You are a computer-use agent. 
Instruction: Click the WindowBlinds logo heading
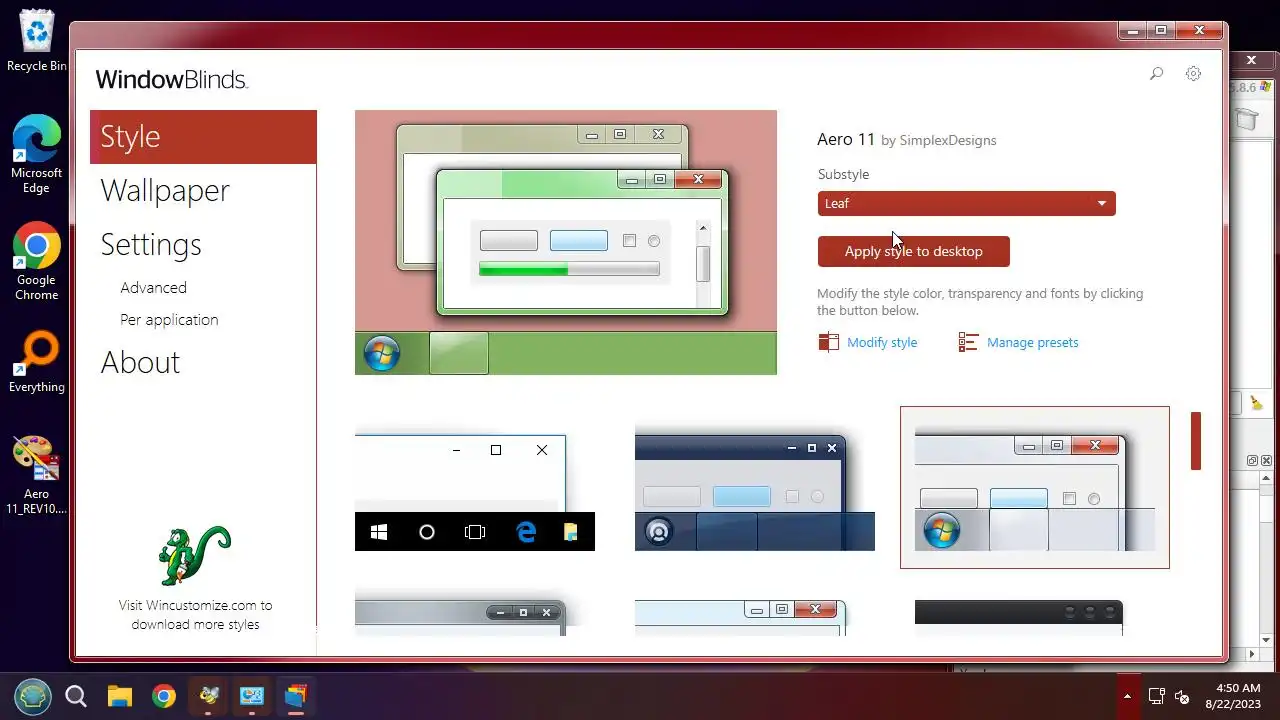point(171,79)
